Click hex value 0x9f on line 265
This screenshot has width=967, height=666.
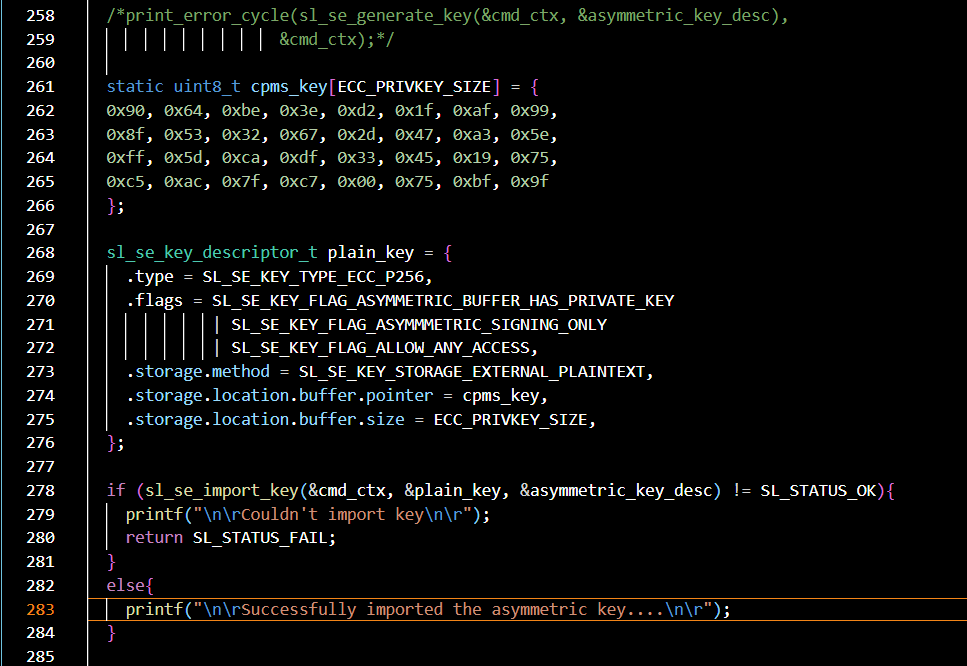point(530,182)
